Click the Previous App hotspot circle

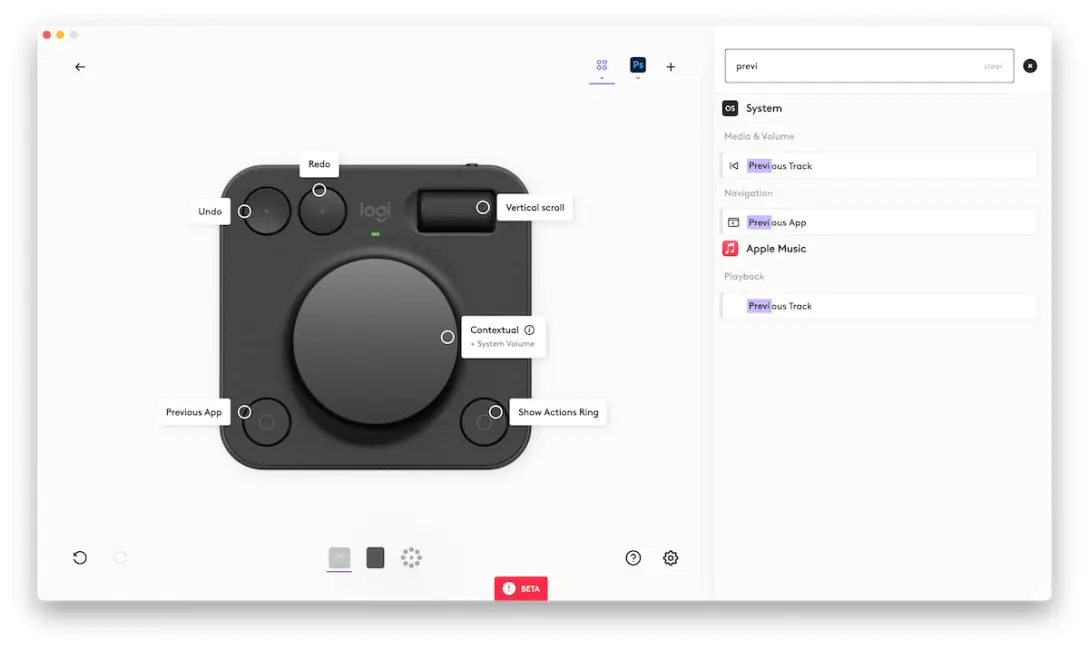pos(244,412)
